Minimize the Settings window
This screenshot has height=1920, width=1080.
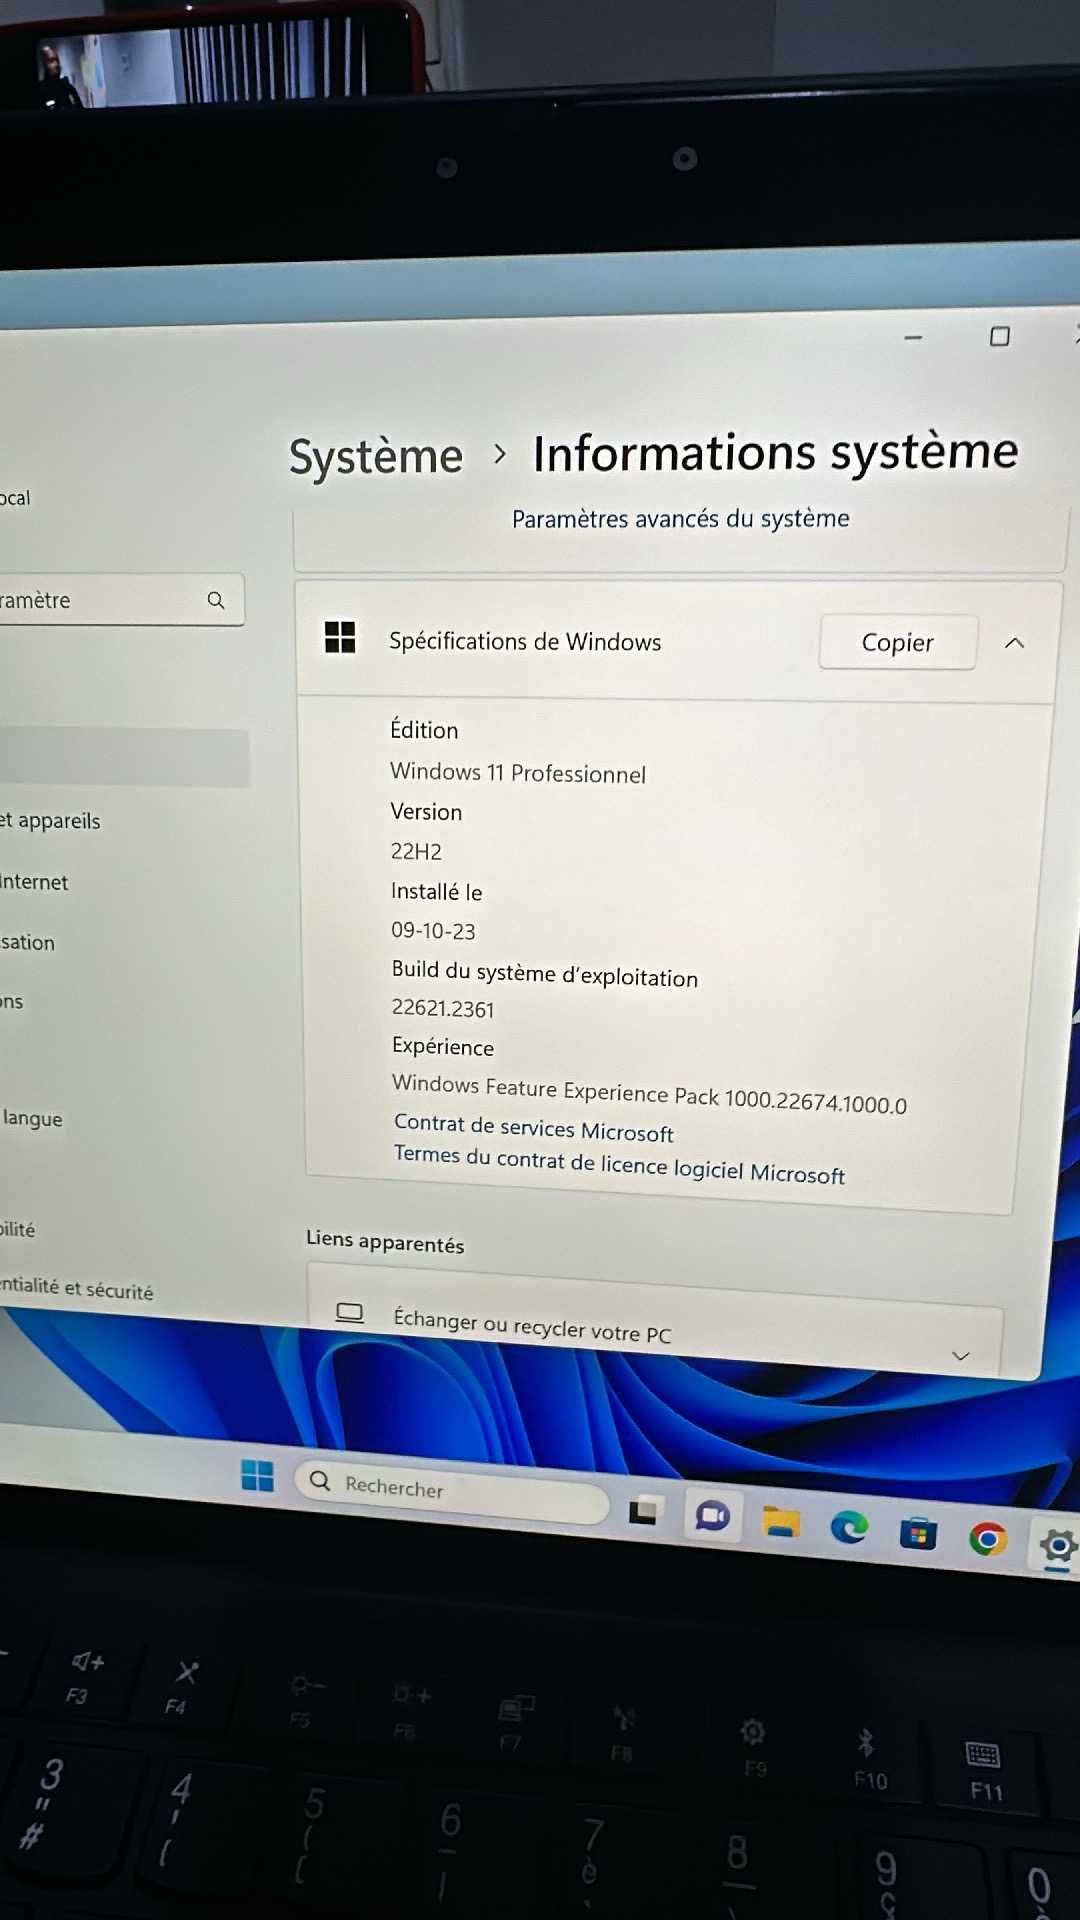[913, 338]
